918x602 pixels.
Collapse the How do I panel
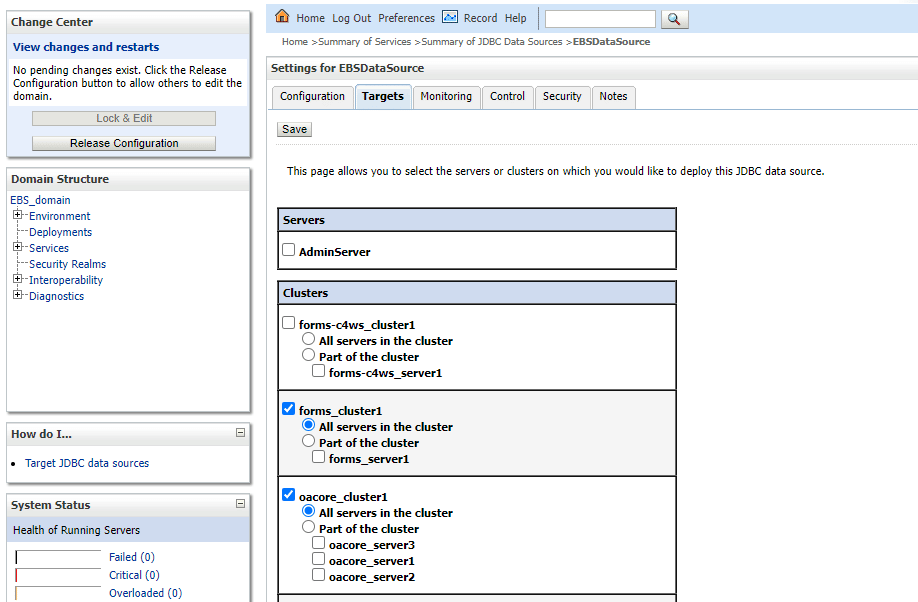click(240, 433)
